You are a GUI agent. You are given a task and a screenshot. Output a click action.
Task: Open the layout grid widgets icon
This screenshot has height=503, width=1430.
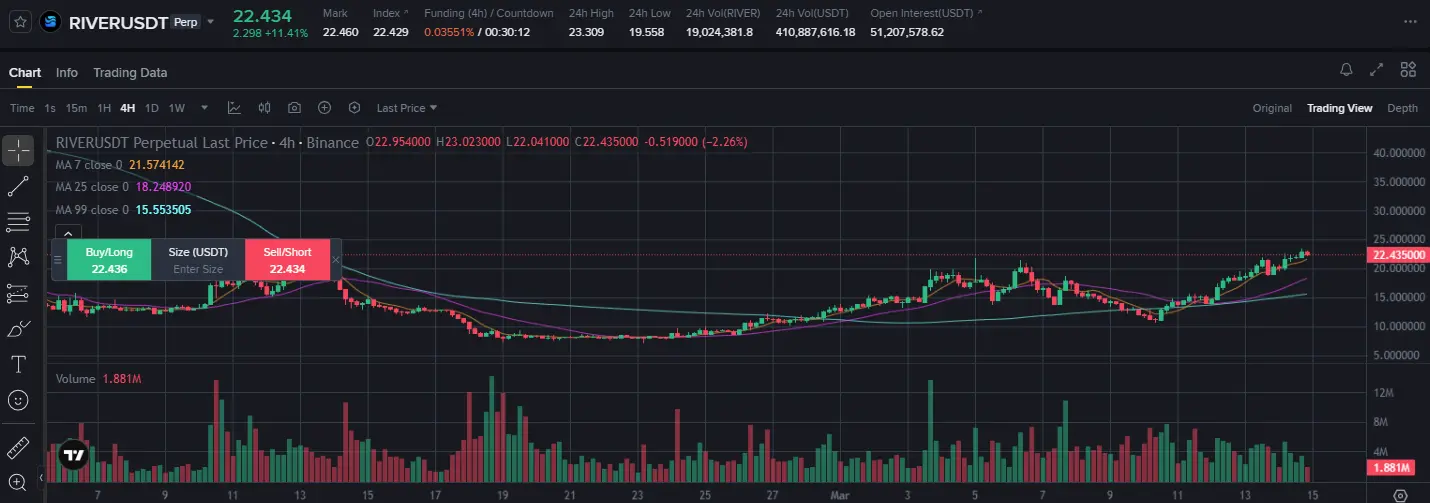point(1408,70)
